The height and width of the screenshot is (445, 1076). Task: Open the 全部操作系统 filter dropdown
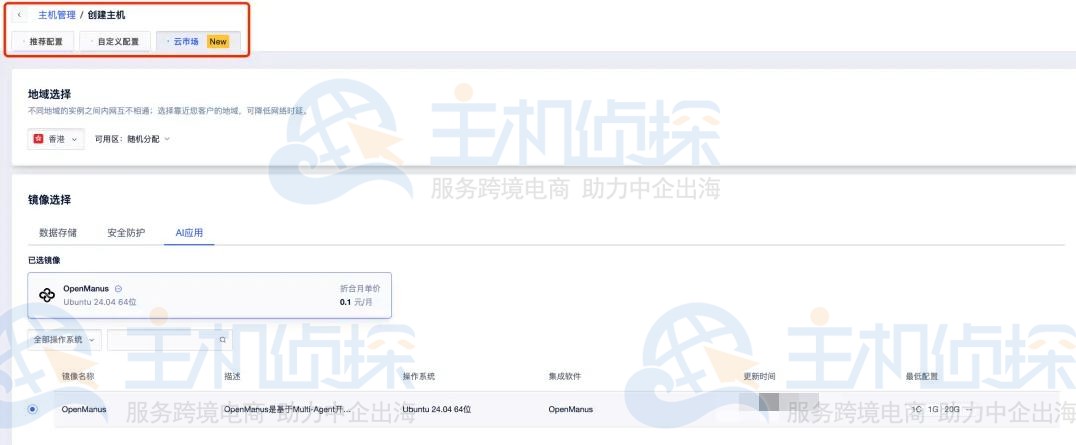[x=64, y=340]
